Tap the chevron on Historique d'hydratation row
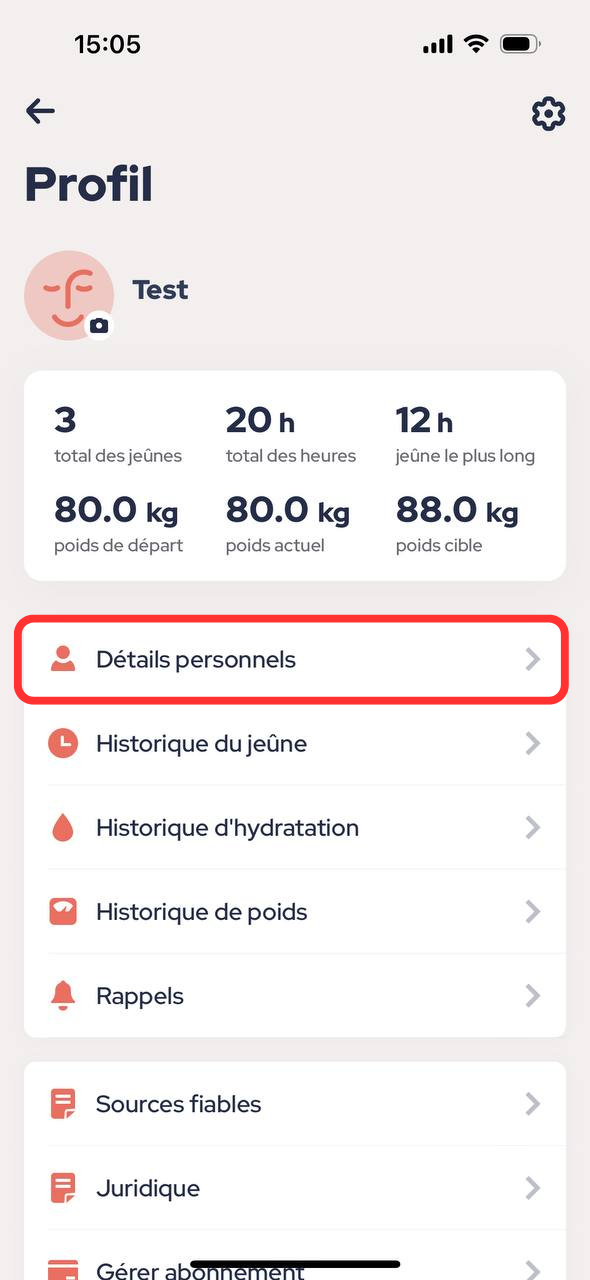Screen dimensions: 590x1280 [533, 827]
